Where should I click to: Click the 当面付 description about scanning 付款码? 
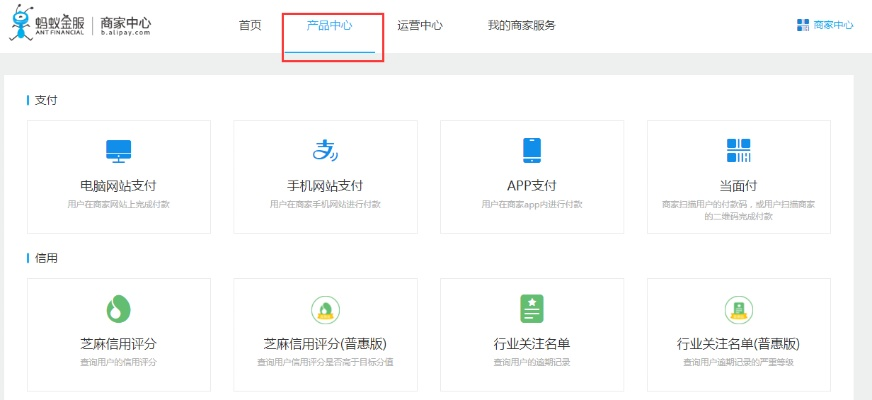point(739,210)
